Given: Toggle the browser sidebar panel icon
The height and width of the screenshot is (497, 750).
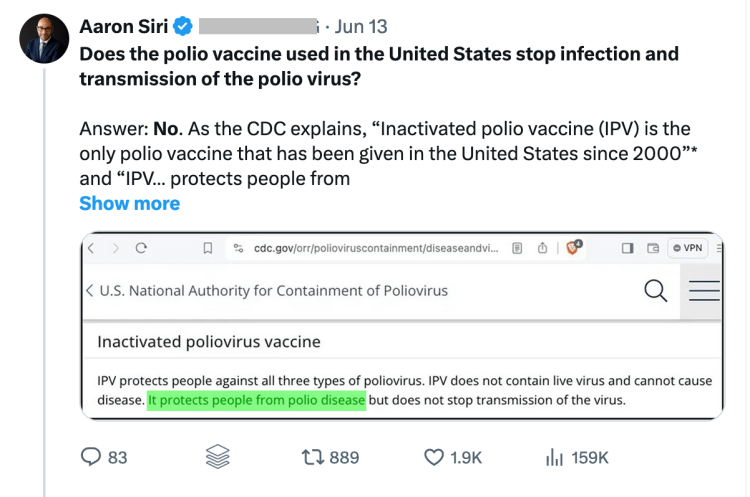Looking at the screenshot, I should click(x=627, y=248).
